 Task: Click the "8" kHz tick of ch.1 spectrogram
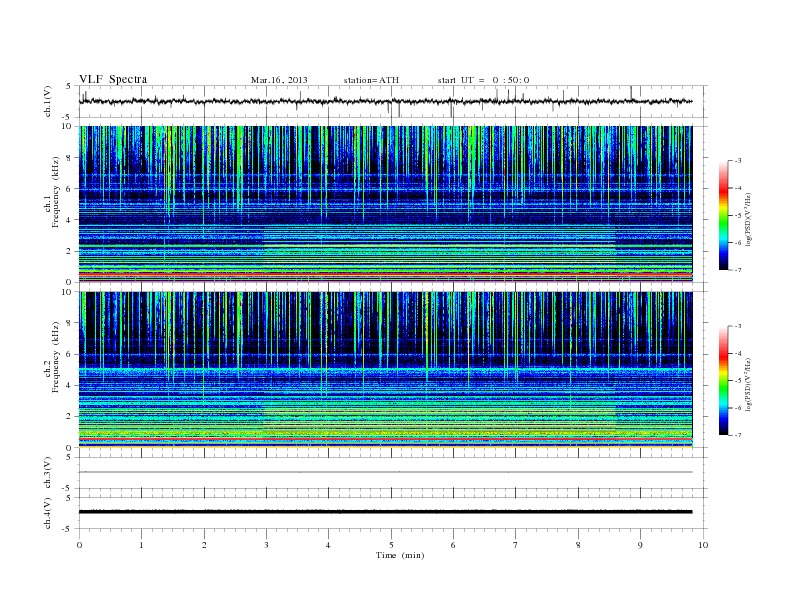click(69, 158)
